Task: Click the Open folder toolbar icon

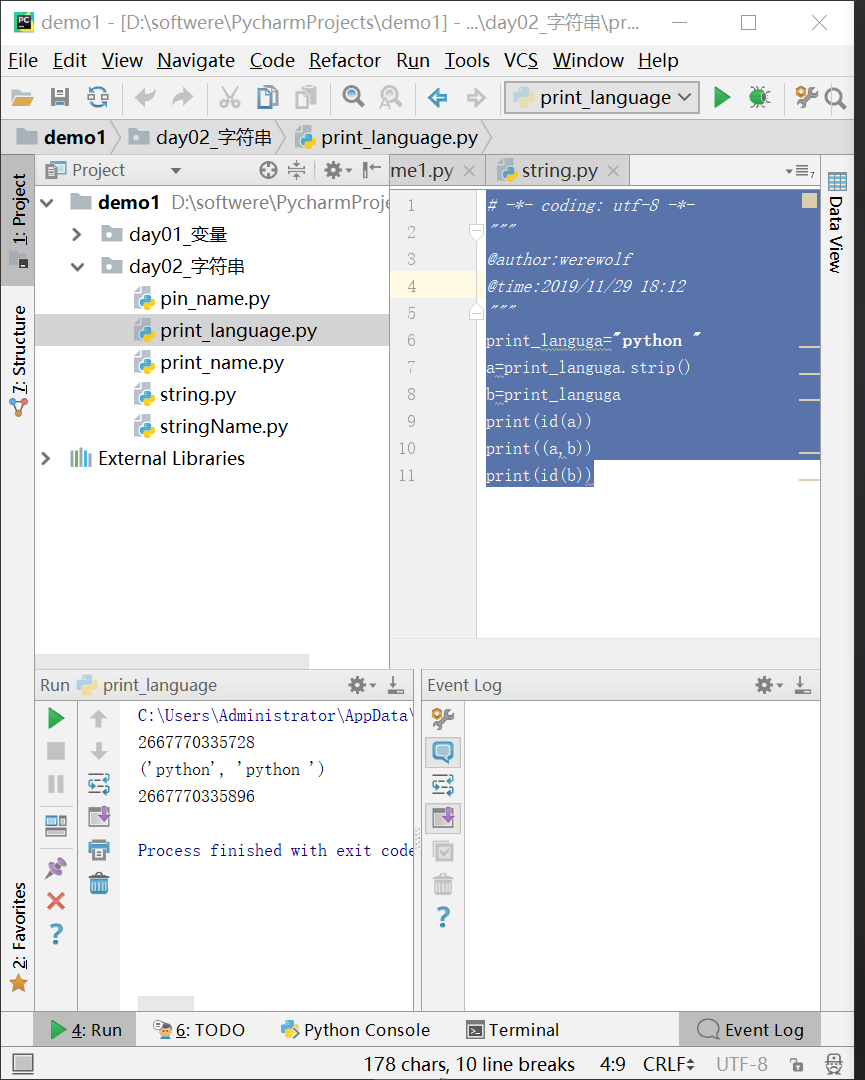Action: 22,97
